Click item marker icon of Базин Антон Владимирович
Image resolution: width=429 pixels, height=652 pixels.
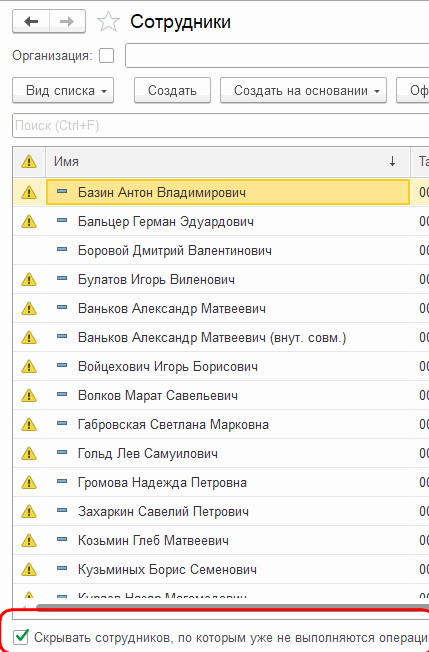(x=62, y=191)
